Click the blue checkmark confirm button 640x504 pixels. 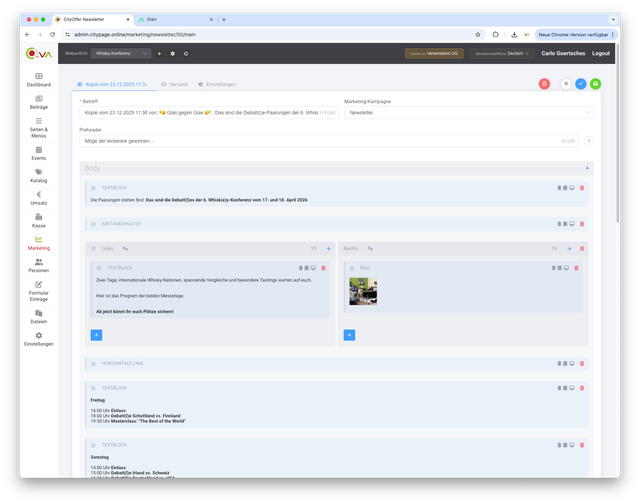(580, 84)
